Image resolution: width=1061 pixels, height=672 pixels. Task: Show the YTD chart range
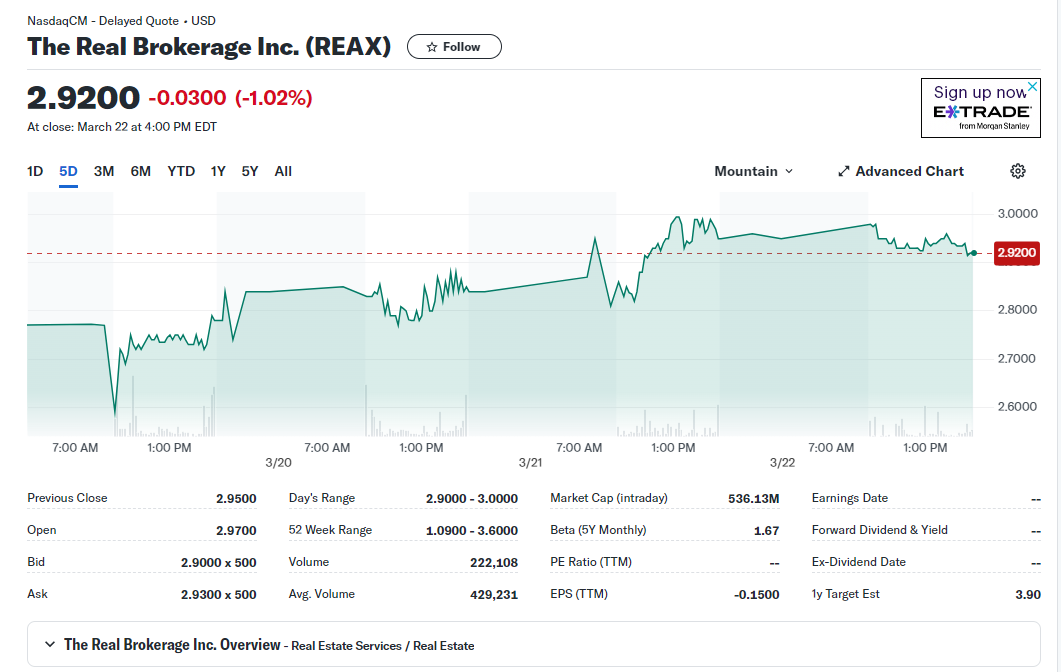click(181, 171)
